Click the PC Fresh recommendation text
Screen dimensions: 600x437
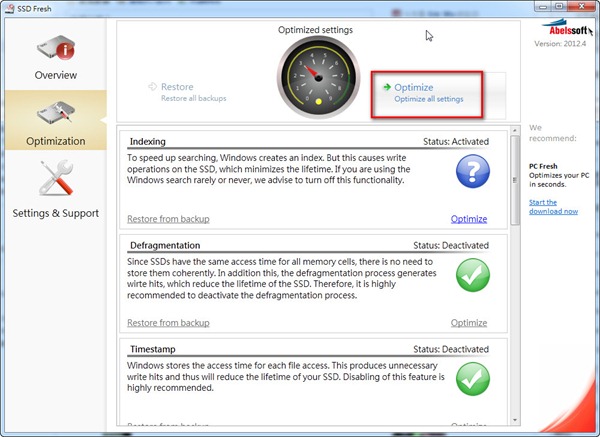point(559,175)
